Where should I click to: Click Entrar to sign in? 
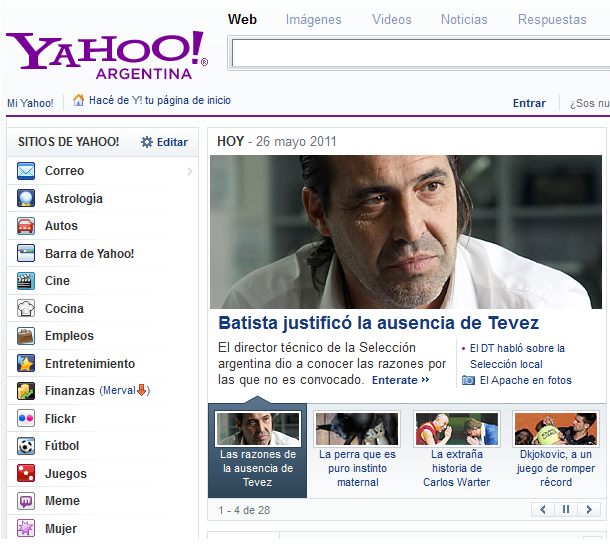click(529, 103)
